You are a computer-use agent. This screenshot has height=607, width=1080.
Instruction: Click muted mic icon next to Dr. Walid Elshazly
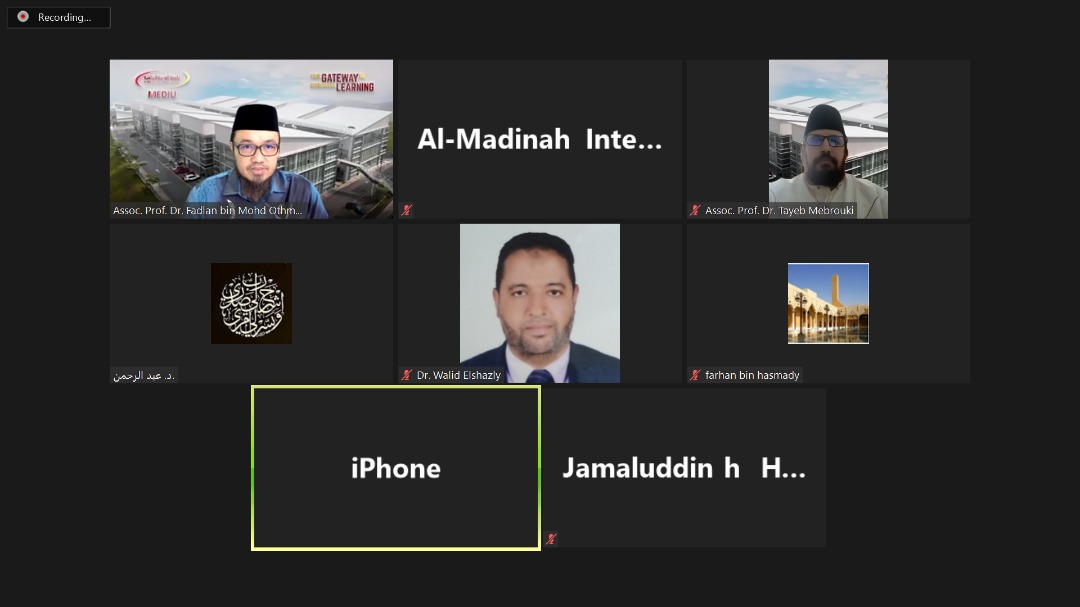(x=407, y=375)
